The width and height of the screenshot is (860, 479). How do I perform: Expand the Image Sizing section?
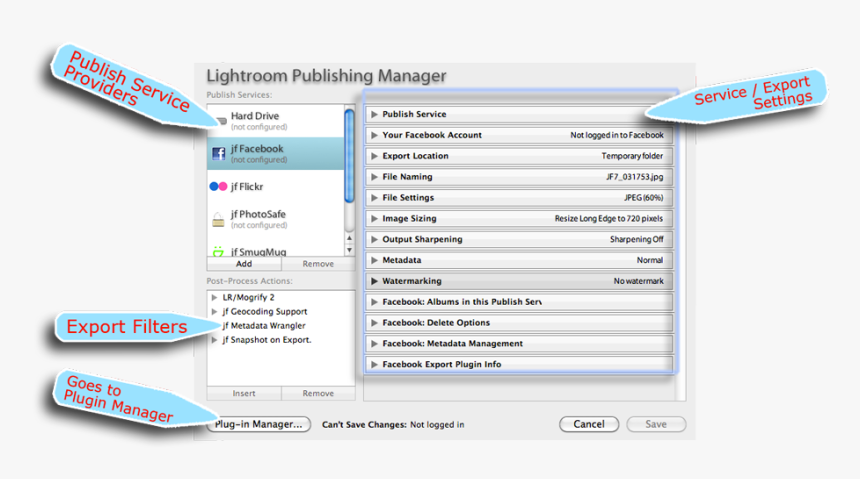point(374,218)
